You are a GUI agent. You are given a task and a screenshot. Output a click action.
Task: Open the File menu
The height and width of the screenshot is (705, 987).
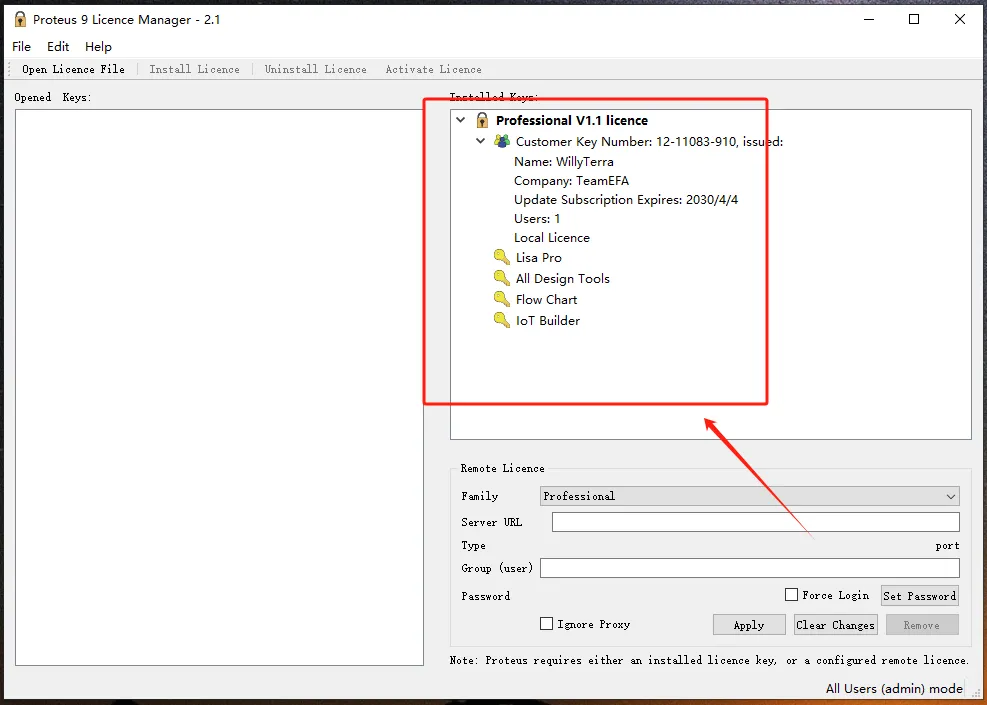[21, 47]
